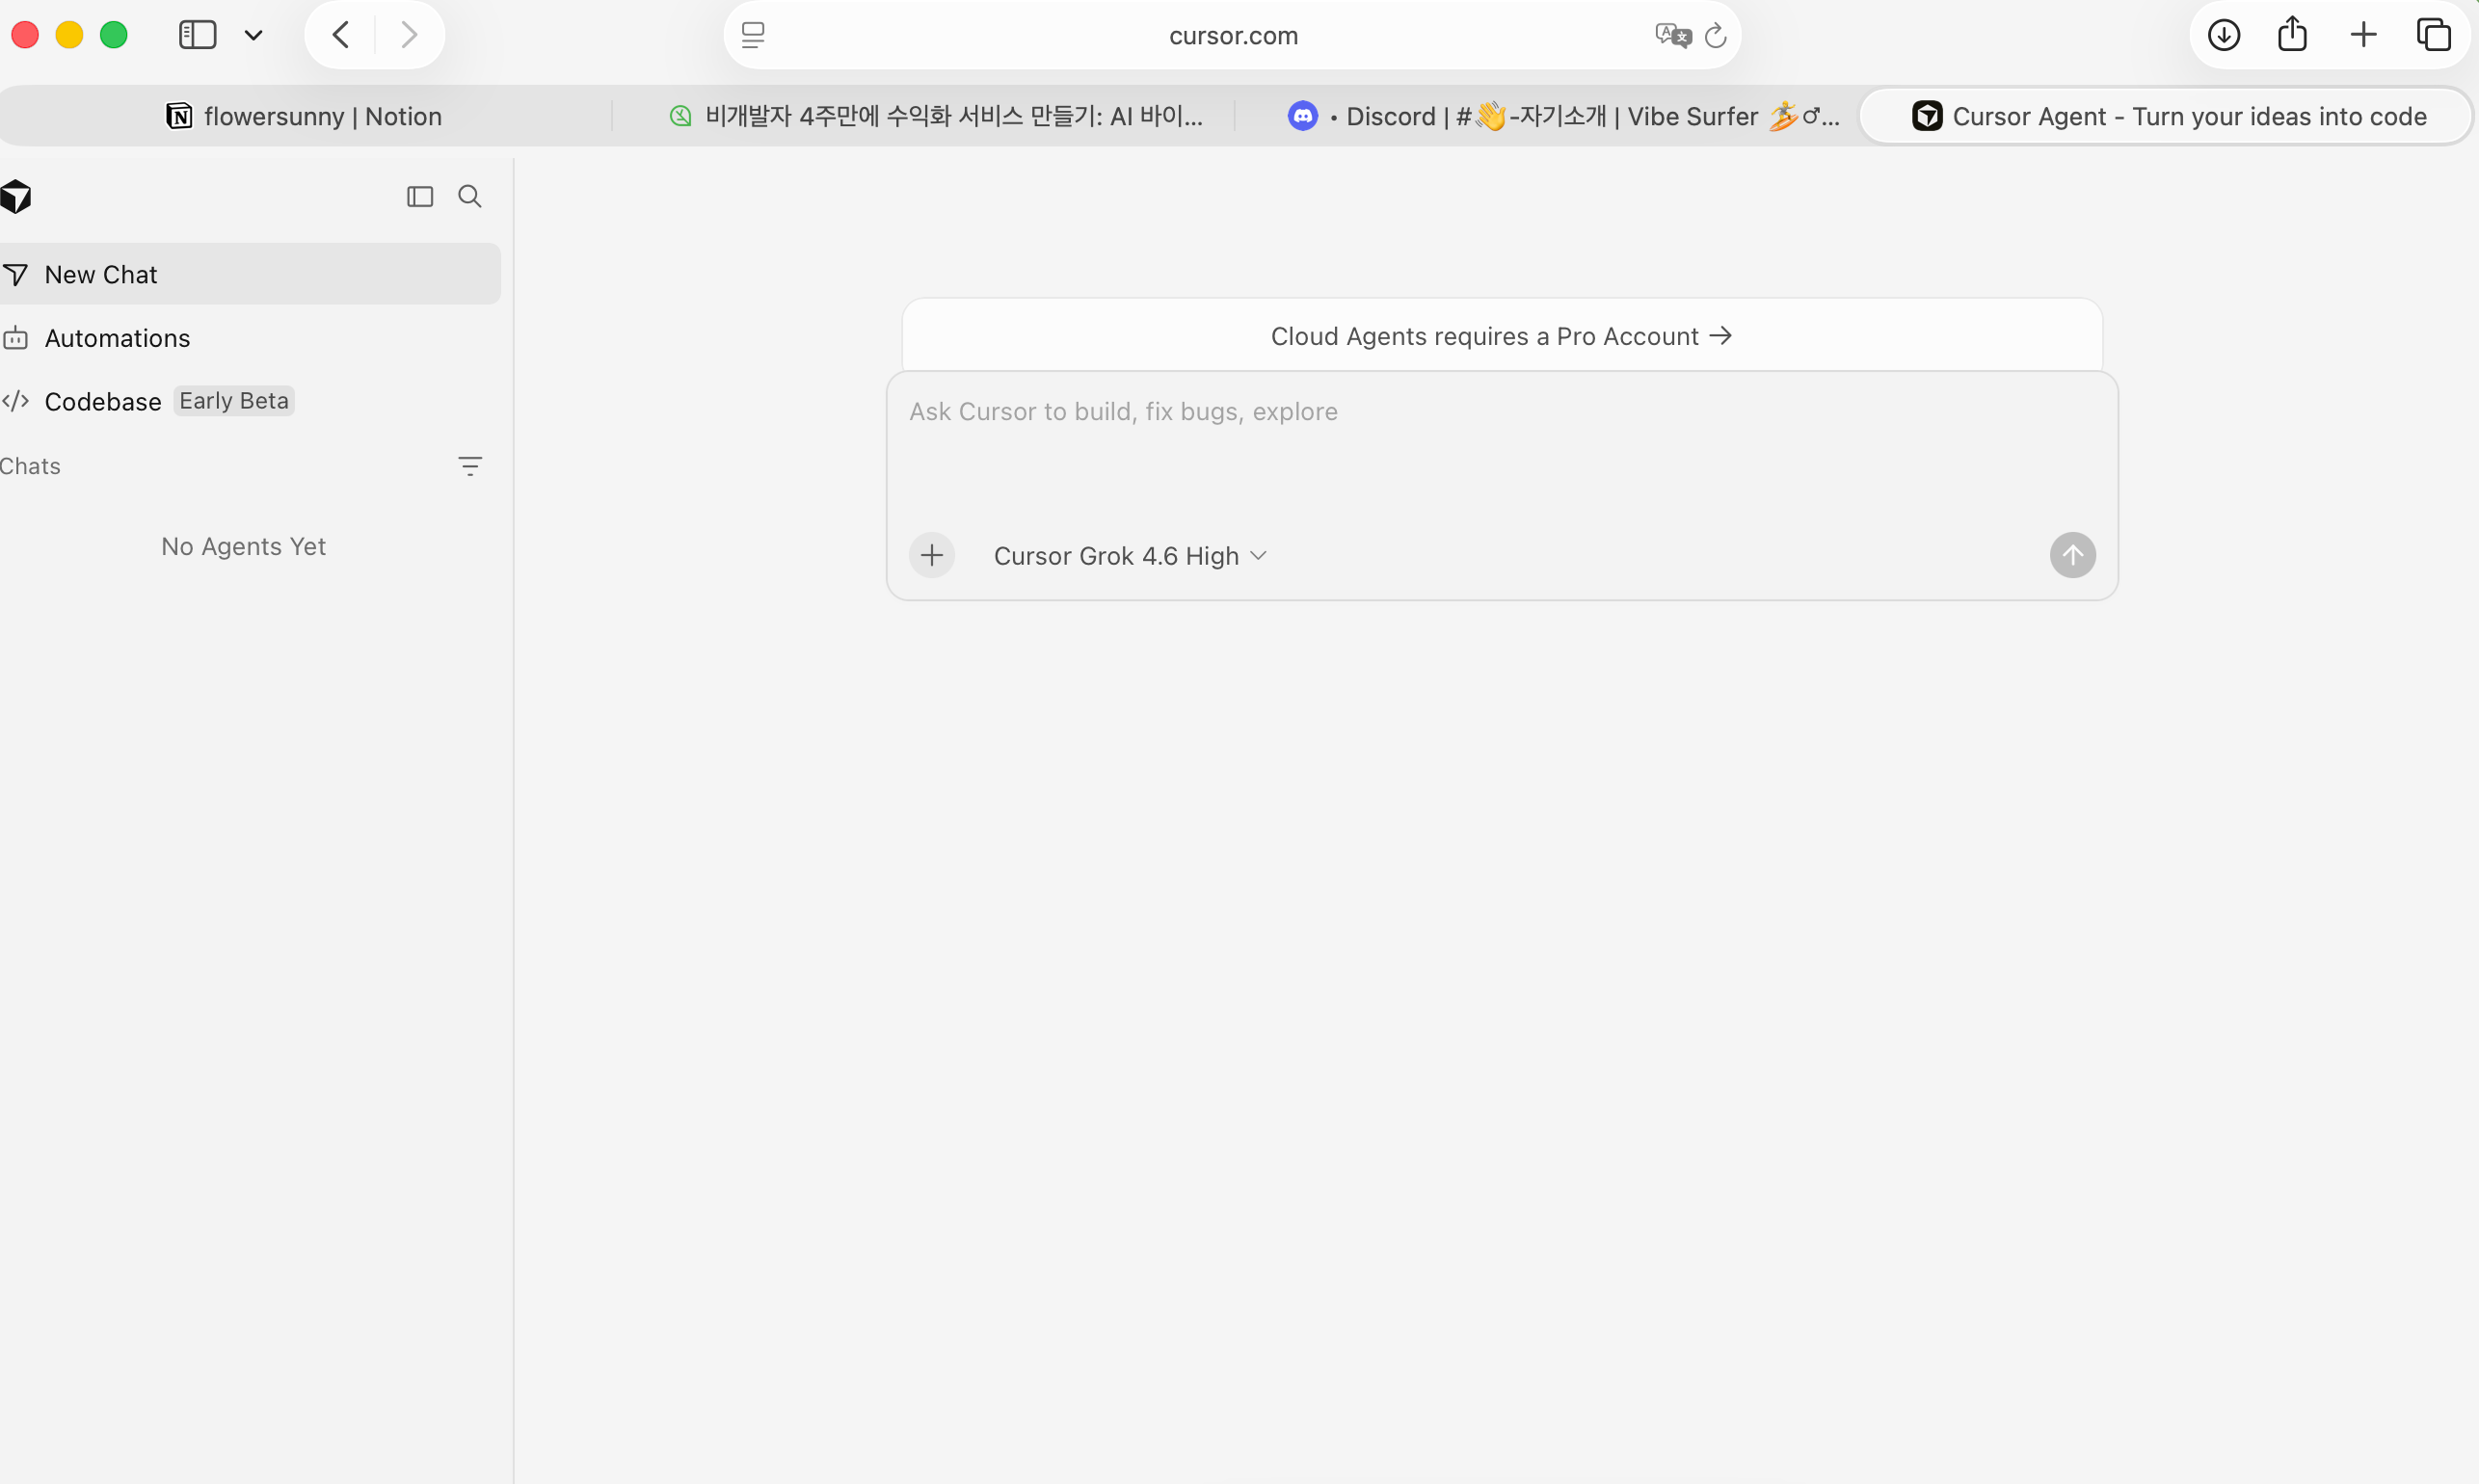Enter full screen with the green button
Image resolution: width=2479 pixels, height=1484 pixels.
114,35
